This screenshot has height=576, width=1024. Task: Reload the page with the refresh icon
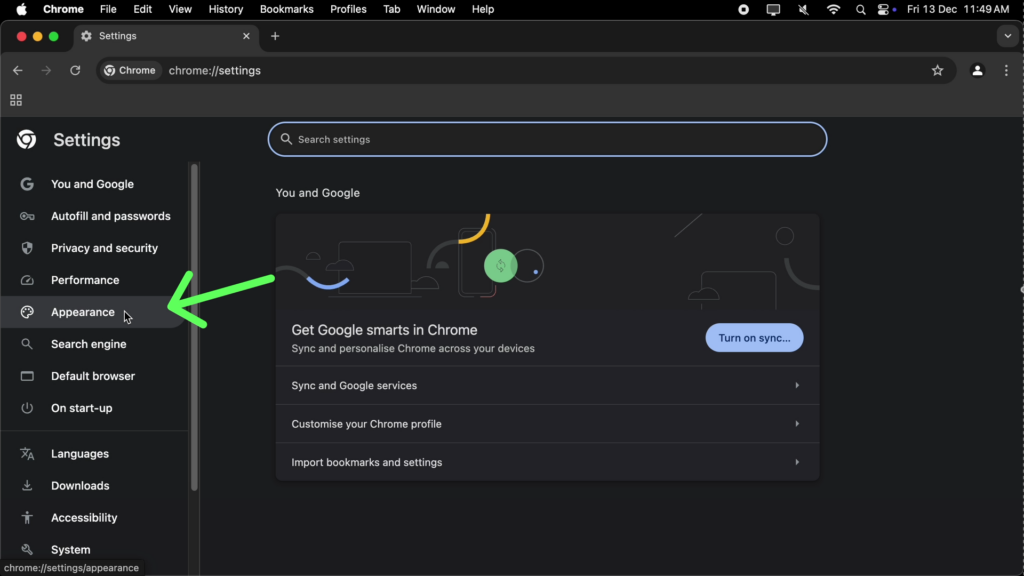click(x=75, y=71)
